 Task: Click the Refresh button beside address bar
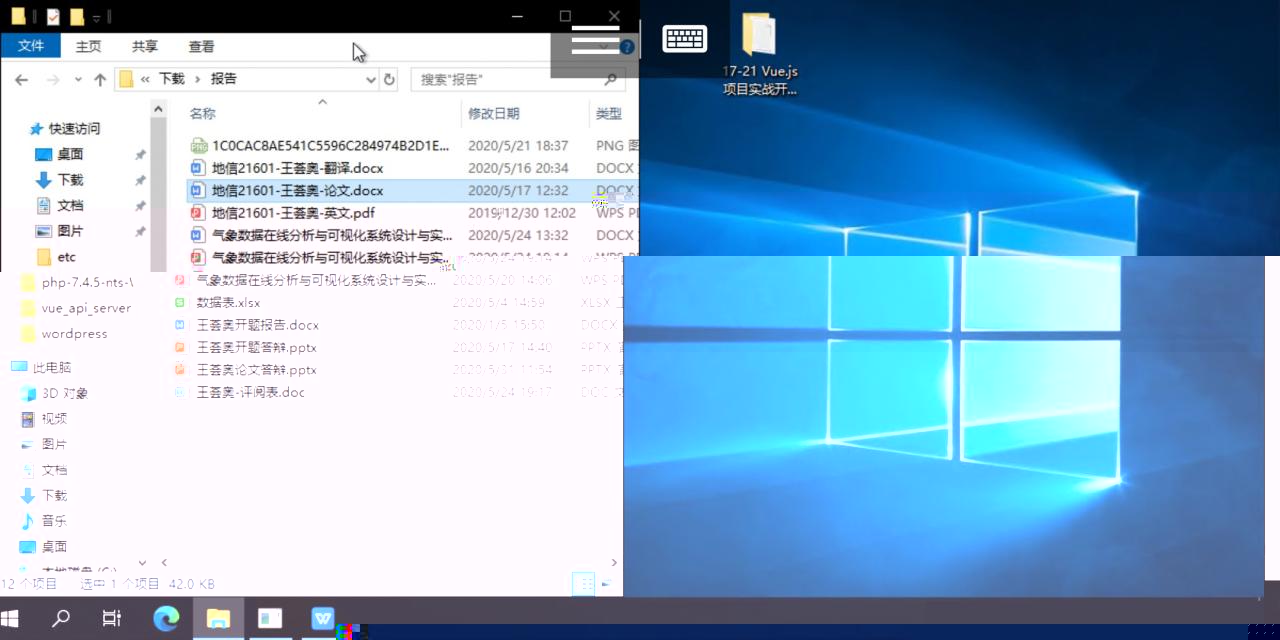pyautogui.click(x=389, y=79)
